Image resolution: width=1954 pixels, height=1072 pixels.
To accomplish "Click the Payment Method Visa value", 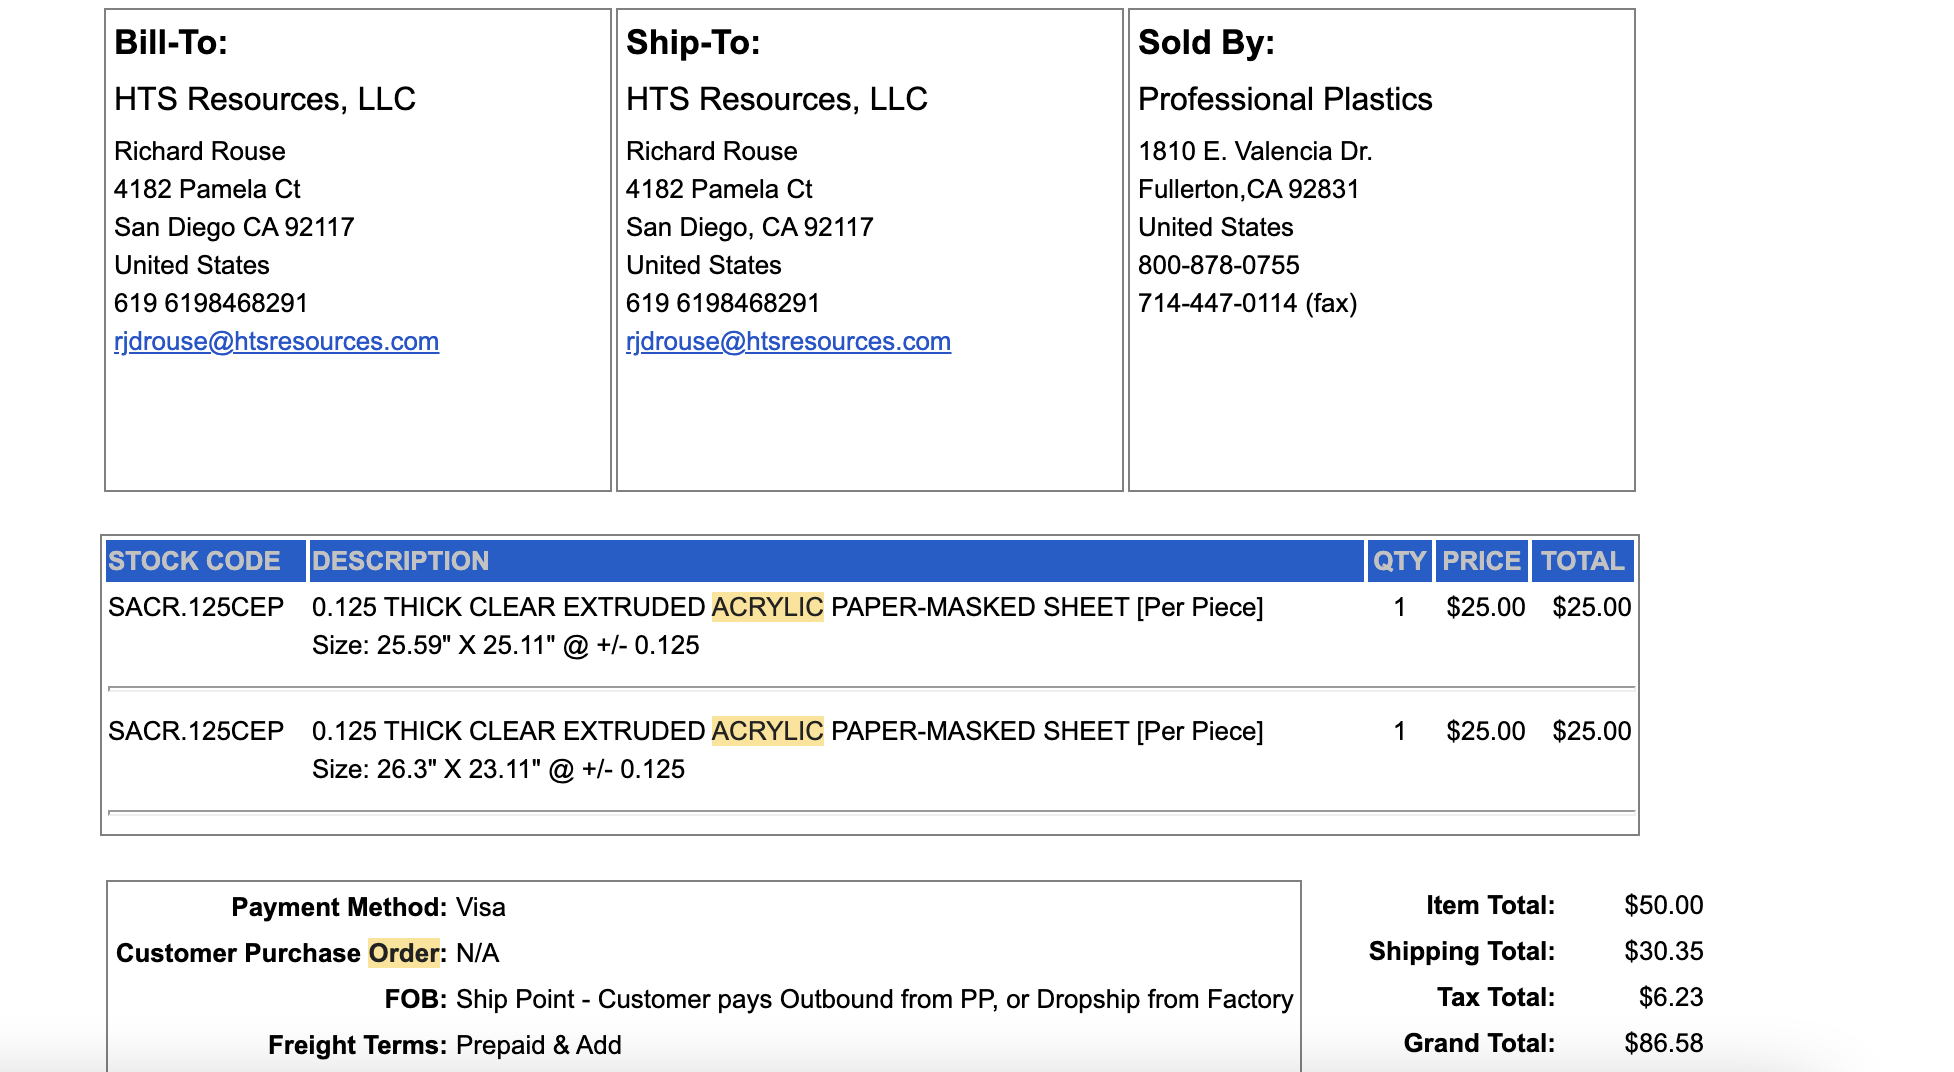I will coord(481,907).
